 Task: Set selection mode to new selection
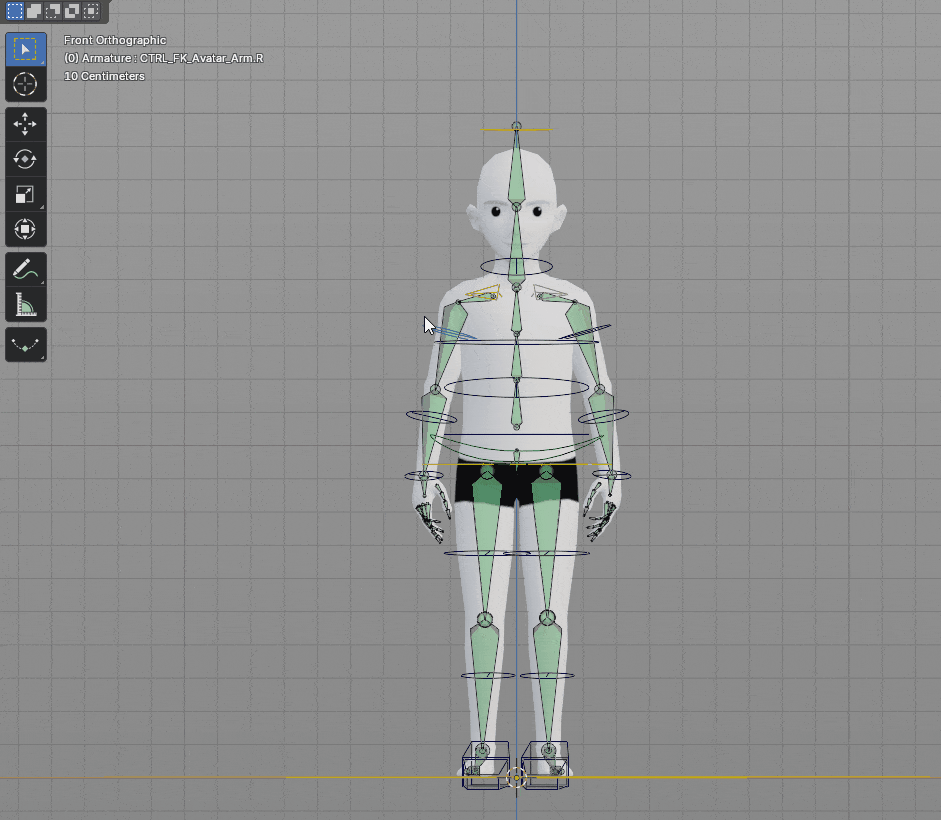(15, 11)
